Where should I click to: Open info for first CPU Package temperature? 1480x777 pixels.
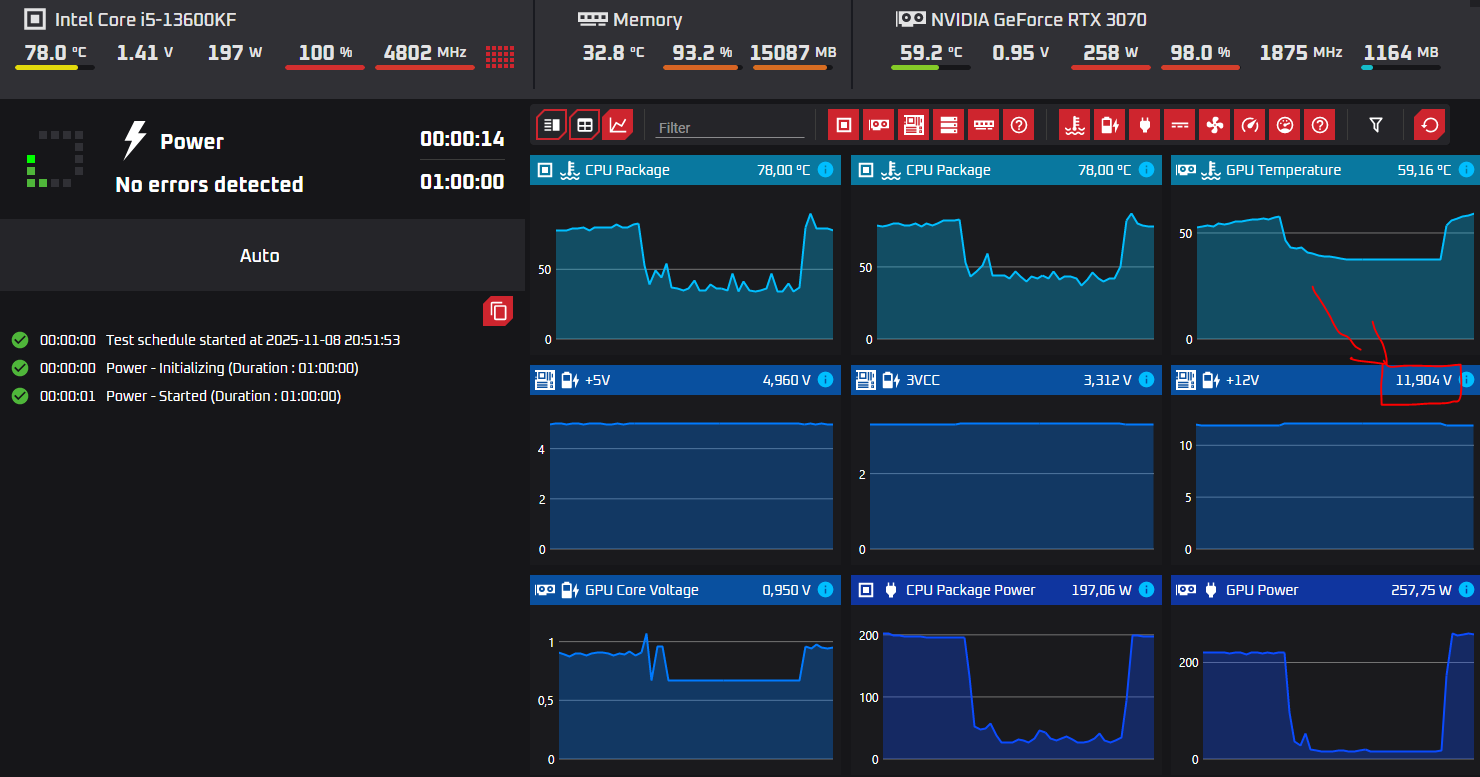click(825, 170)
